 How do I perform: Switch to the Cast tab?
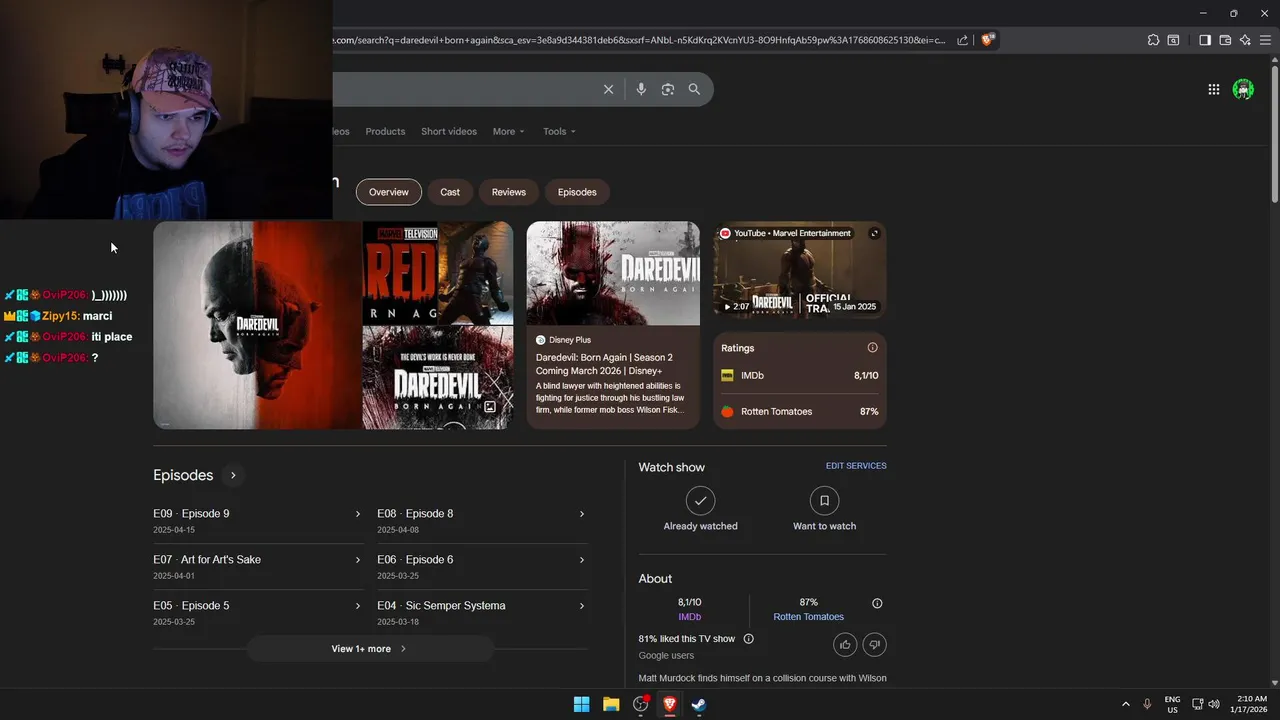pos(450,192)
